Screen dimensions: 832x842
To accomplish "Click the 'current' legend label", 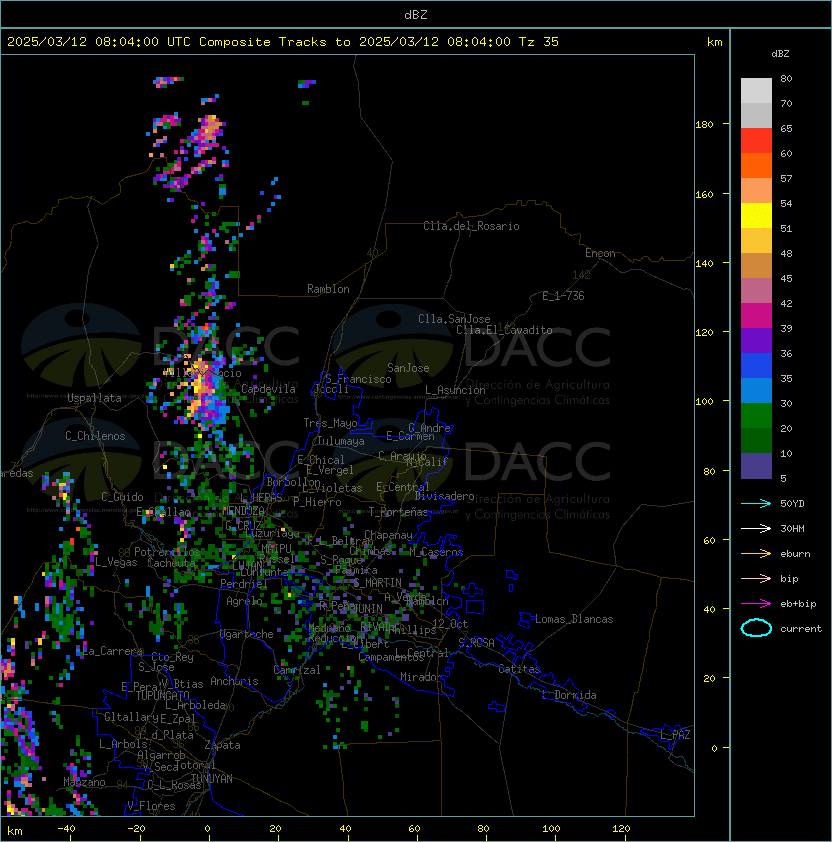I will click(x=801, y=629).
